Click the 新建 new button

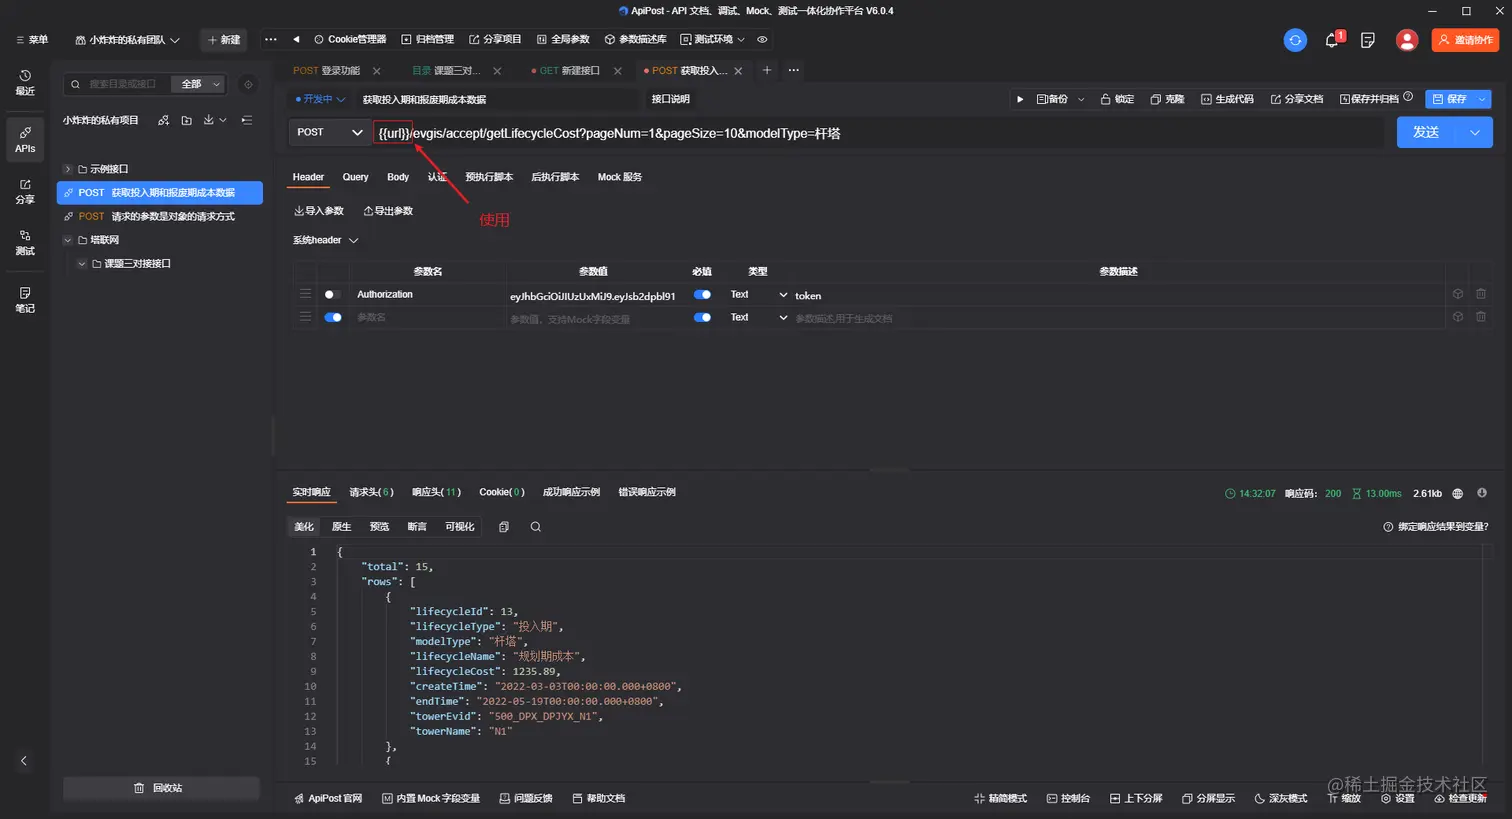[224, 40]
